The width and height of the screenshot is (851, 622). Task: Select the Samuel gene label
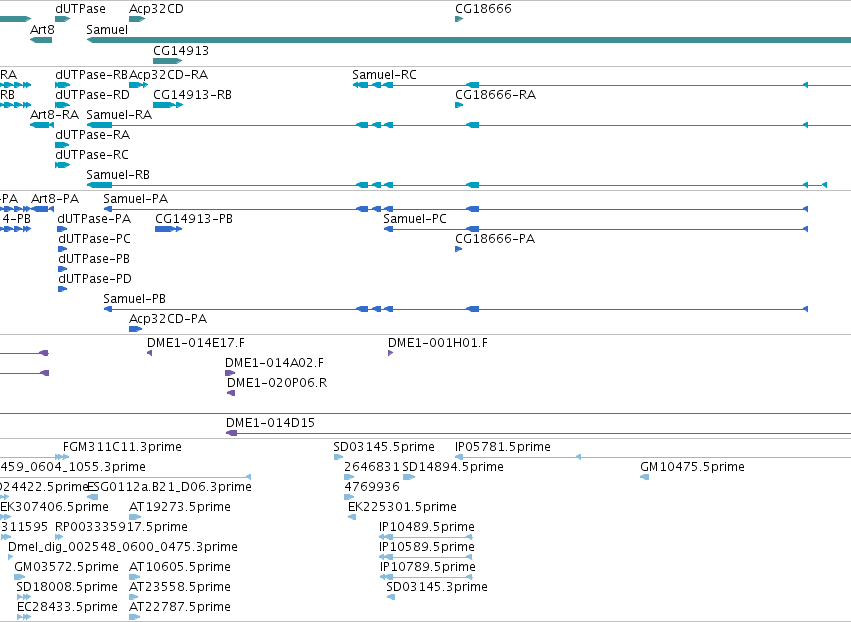click(x=107, y=29)
